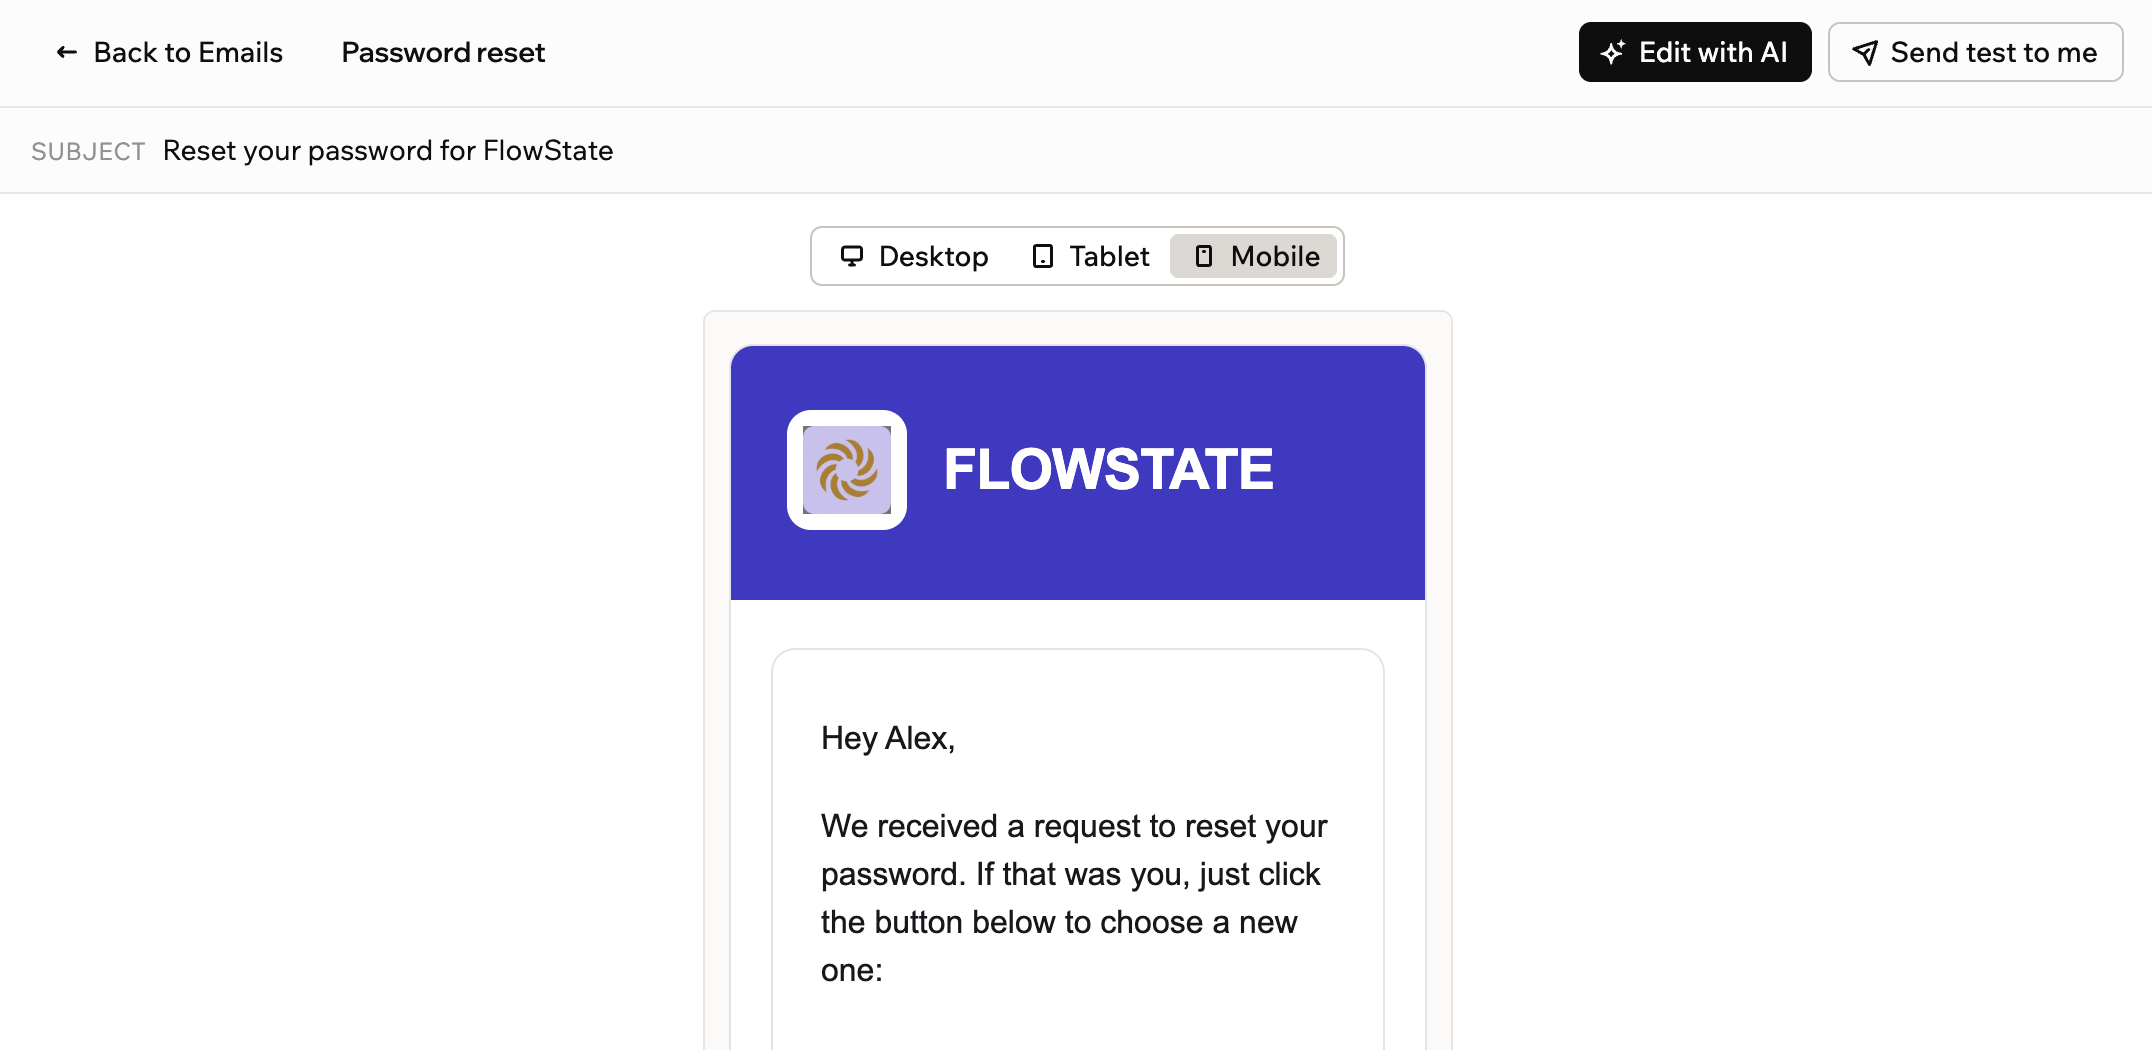Click the paper plane send icon
The width and height of the screenshot is (2152, 1050).
coord(1865,52)
